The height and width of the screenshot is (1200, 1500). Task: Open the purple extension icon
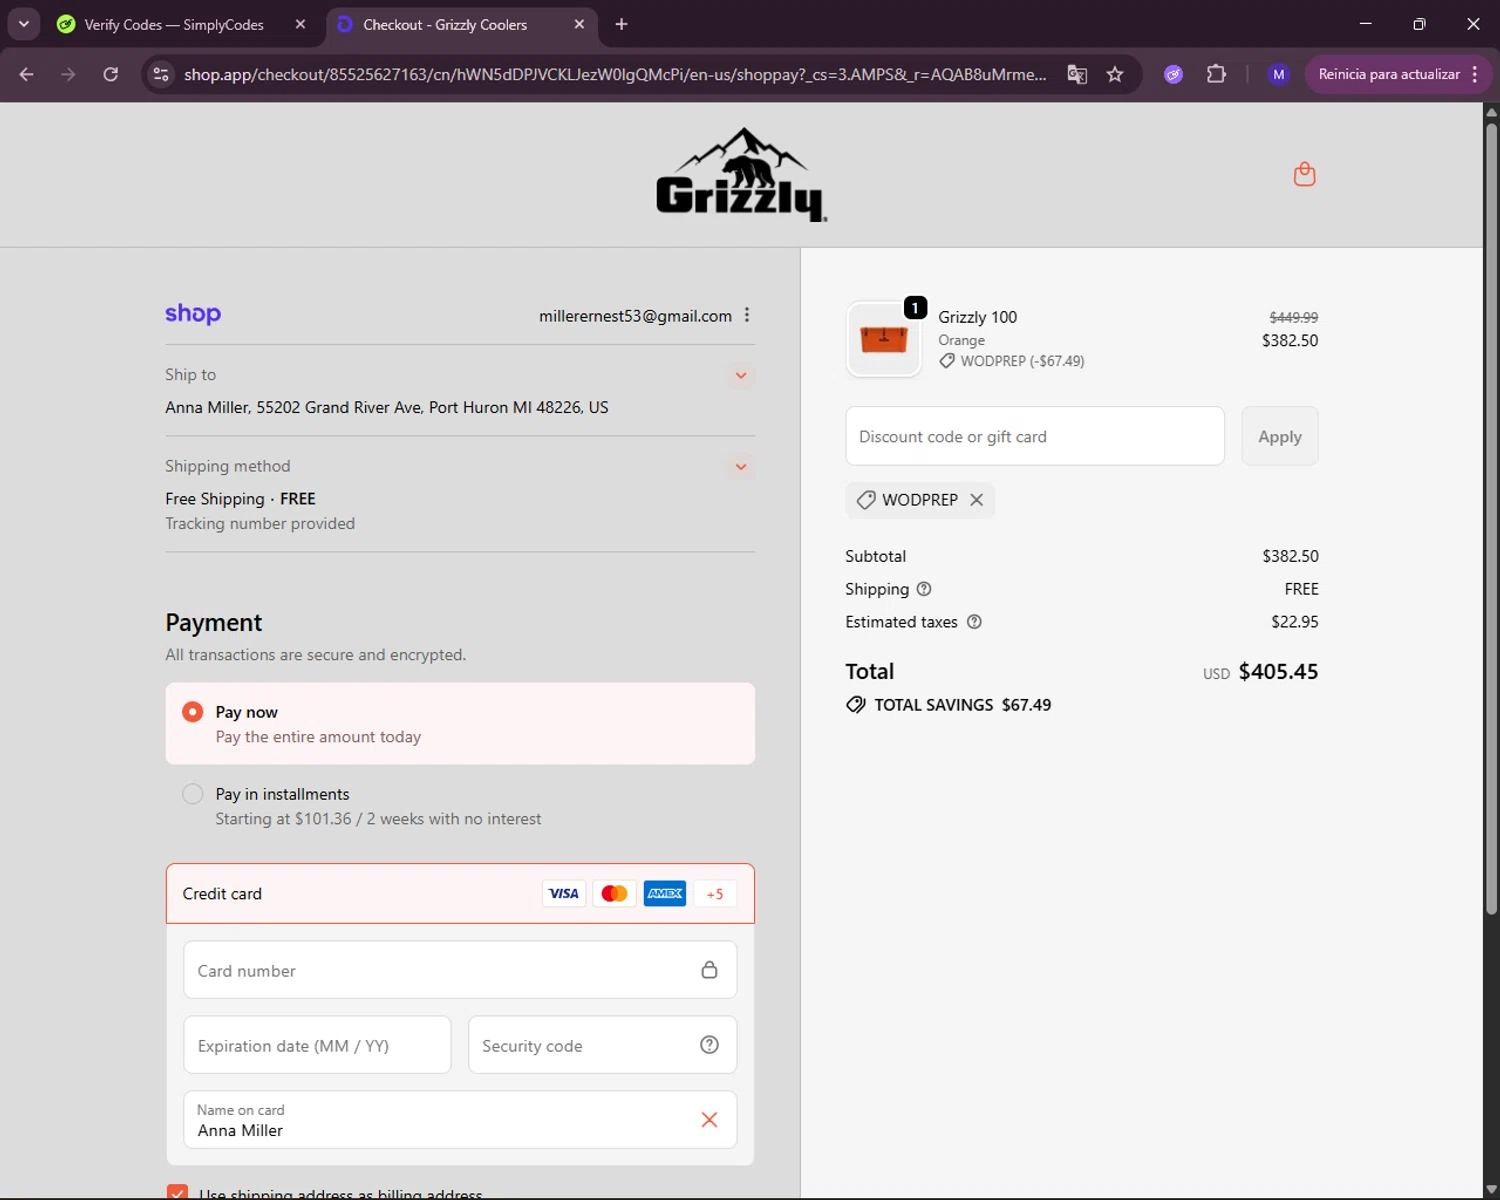coord(1174,74)
